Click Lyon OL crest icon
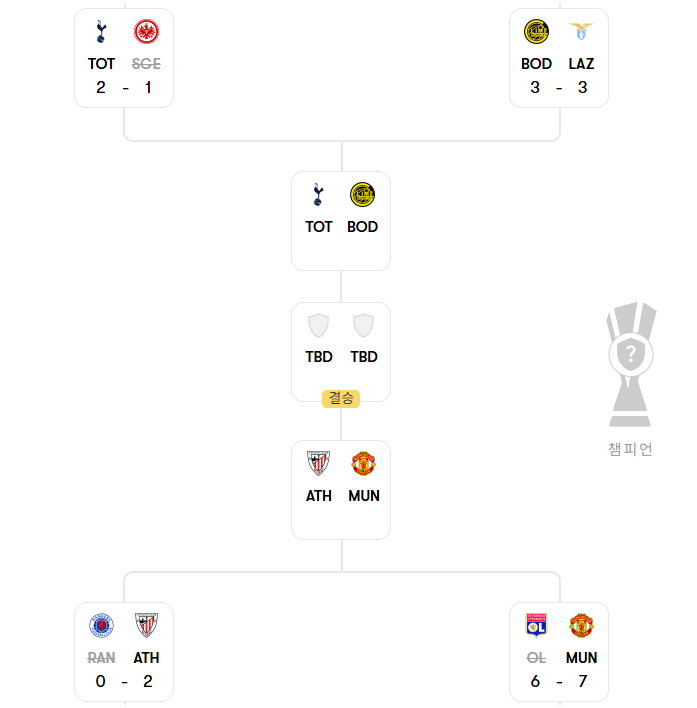This screenshot has width=697, height=708. pos(536,625)
